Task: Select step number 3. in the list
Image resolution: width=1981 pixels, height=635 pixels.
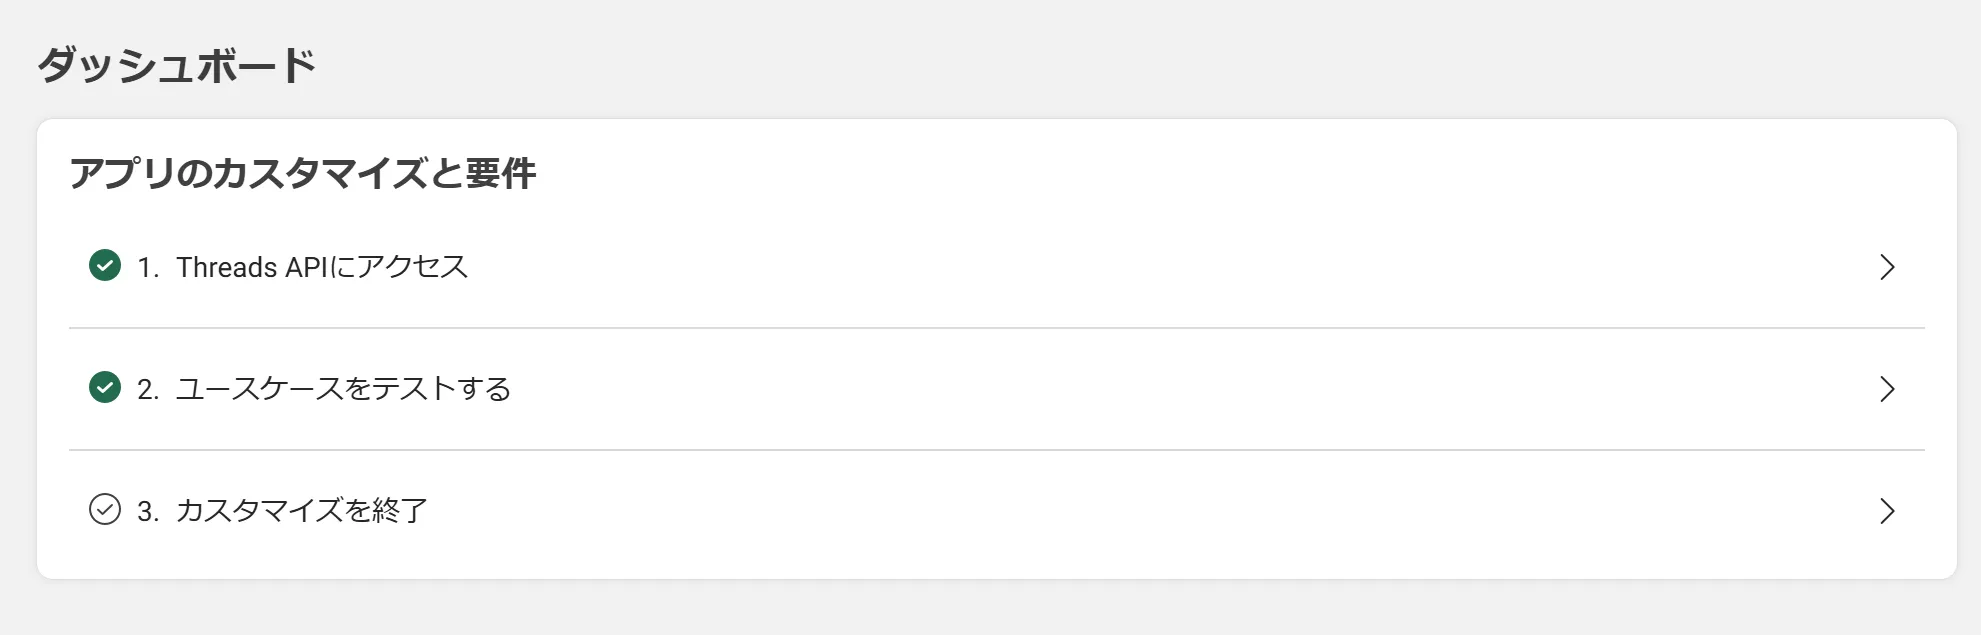Action: point(148,512)
